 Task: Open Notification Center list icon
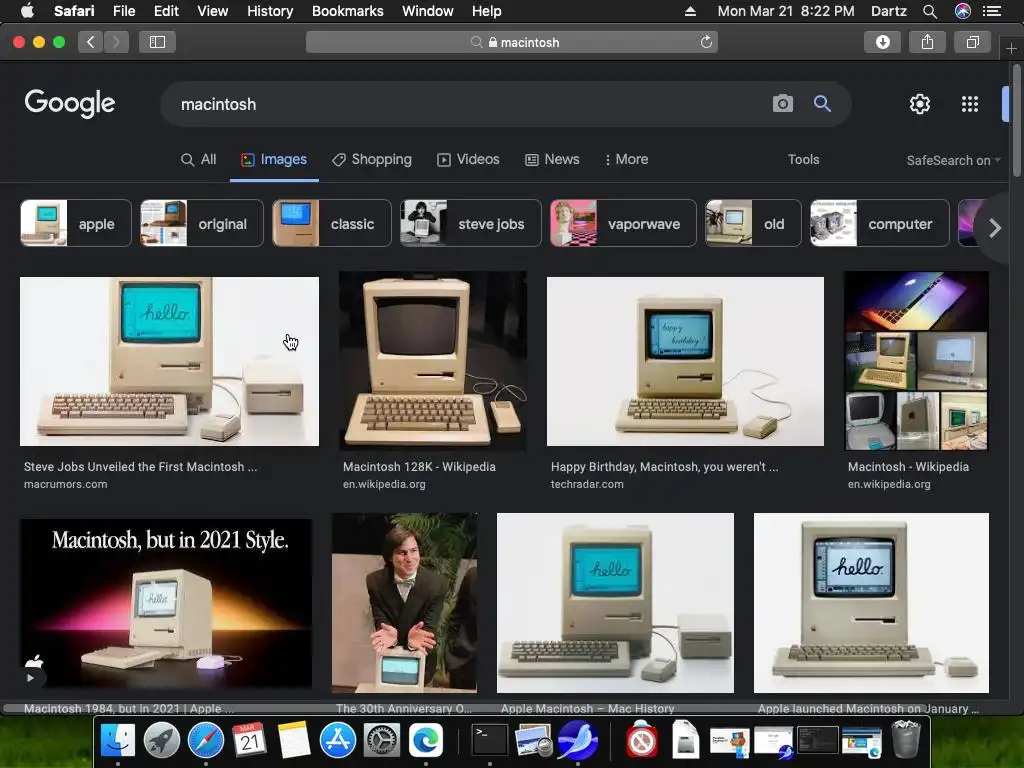[992, 11]
